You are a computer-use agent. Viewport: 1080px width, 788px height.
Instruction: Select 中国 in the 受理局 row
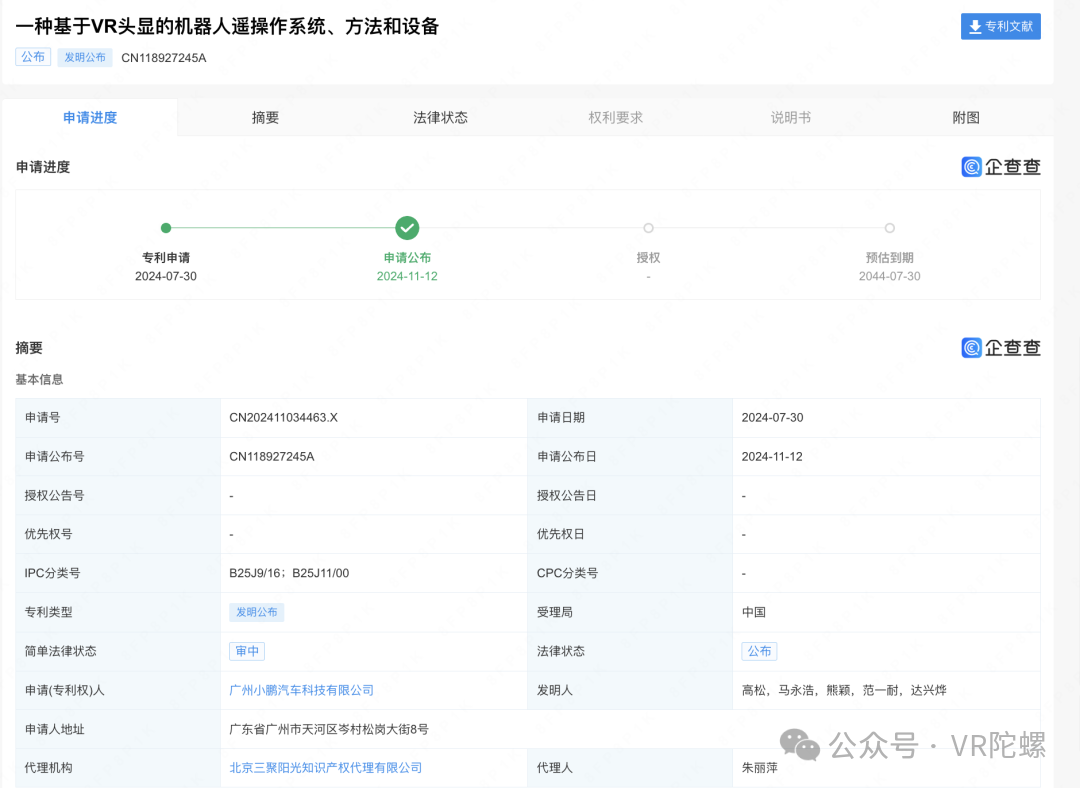(754, 612)
